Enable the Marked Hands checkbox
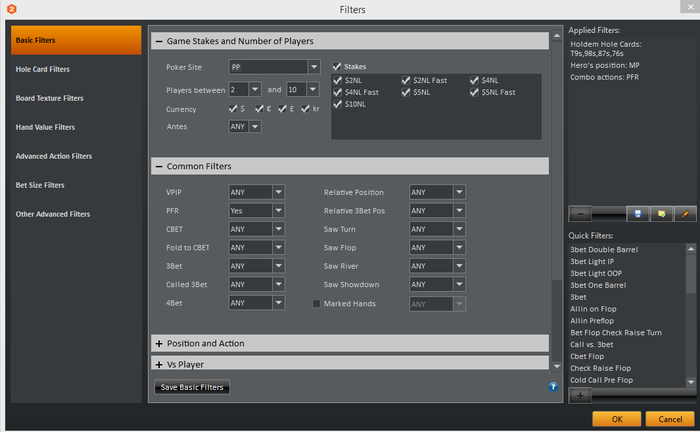This screenshot has height=432, width=700. (x=317, y=303)
